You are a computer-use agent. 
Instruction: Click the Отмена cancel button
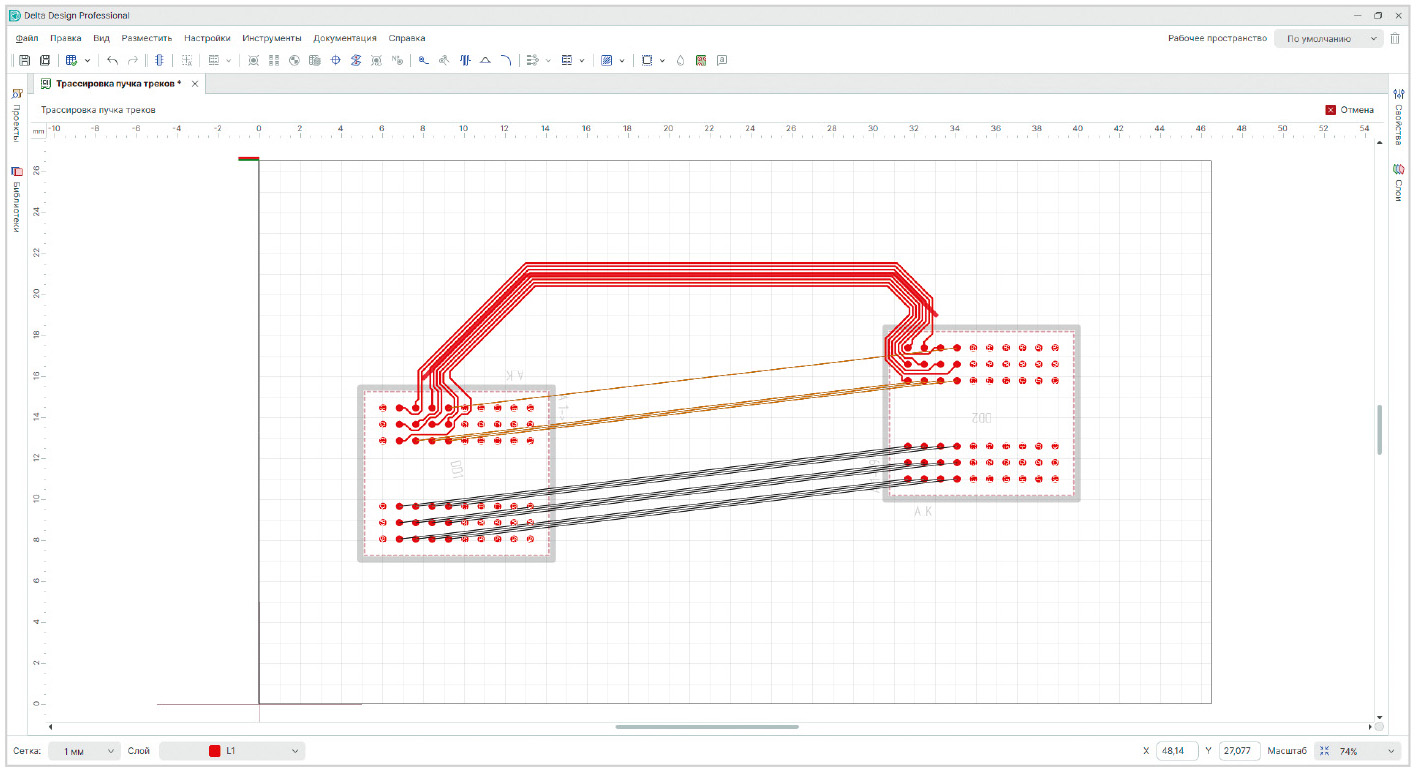[1349, 110]
